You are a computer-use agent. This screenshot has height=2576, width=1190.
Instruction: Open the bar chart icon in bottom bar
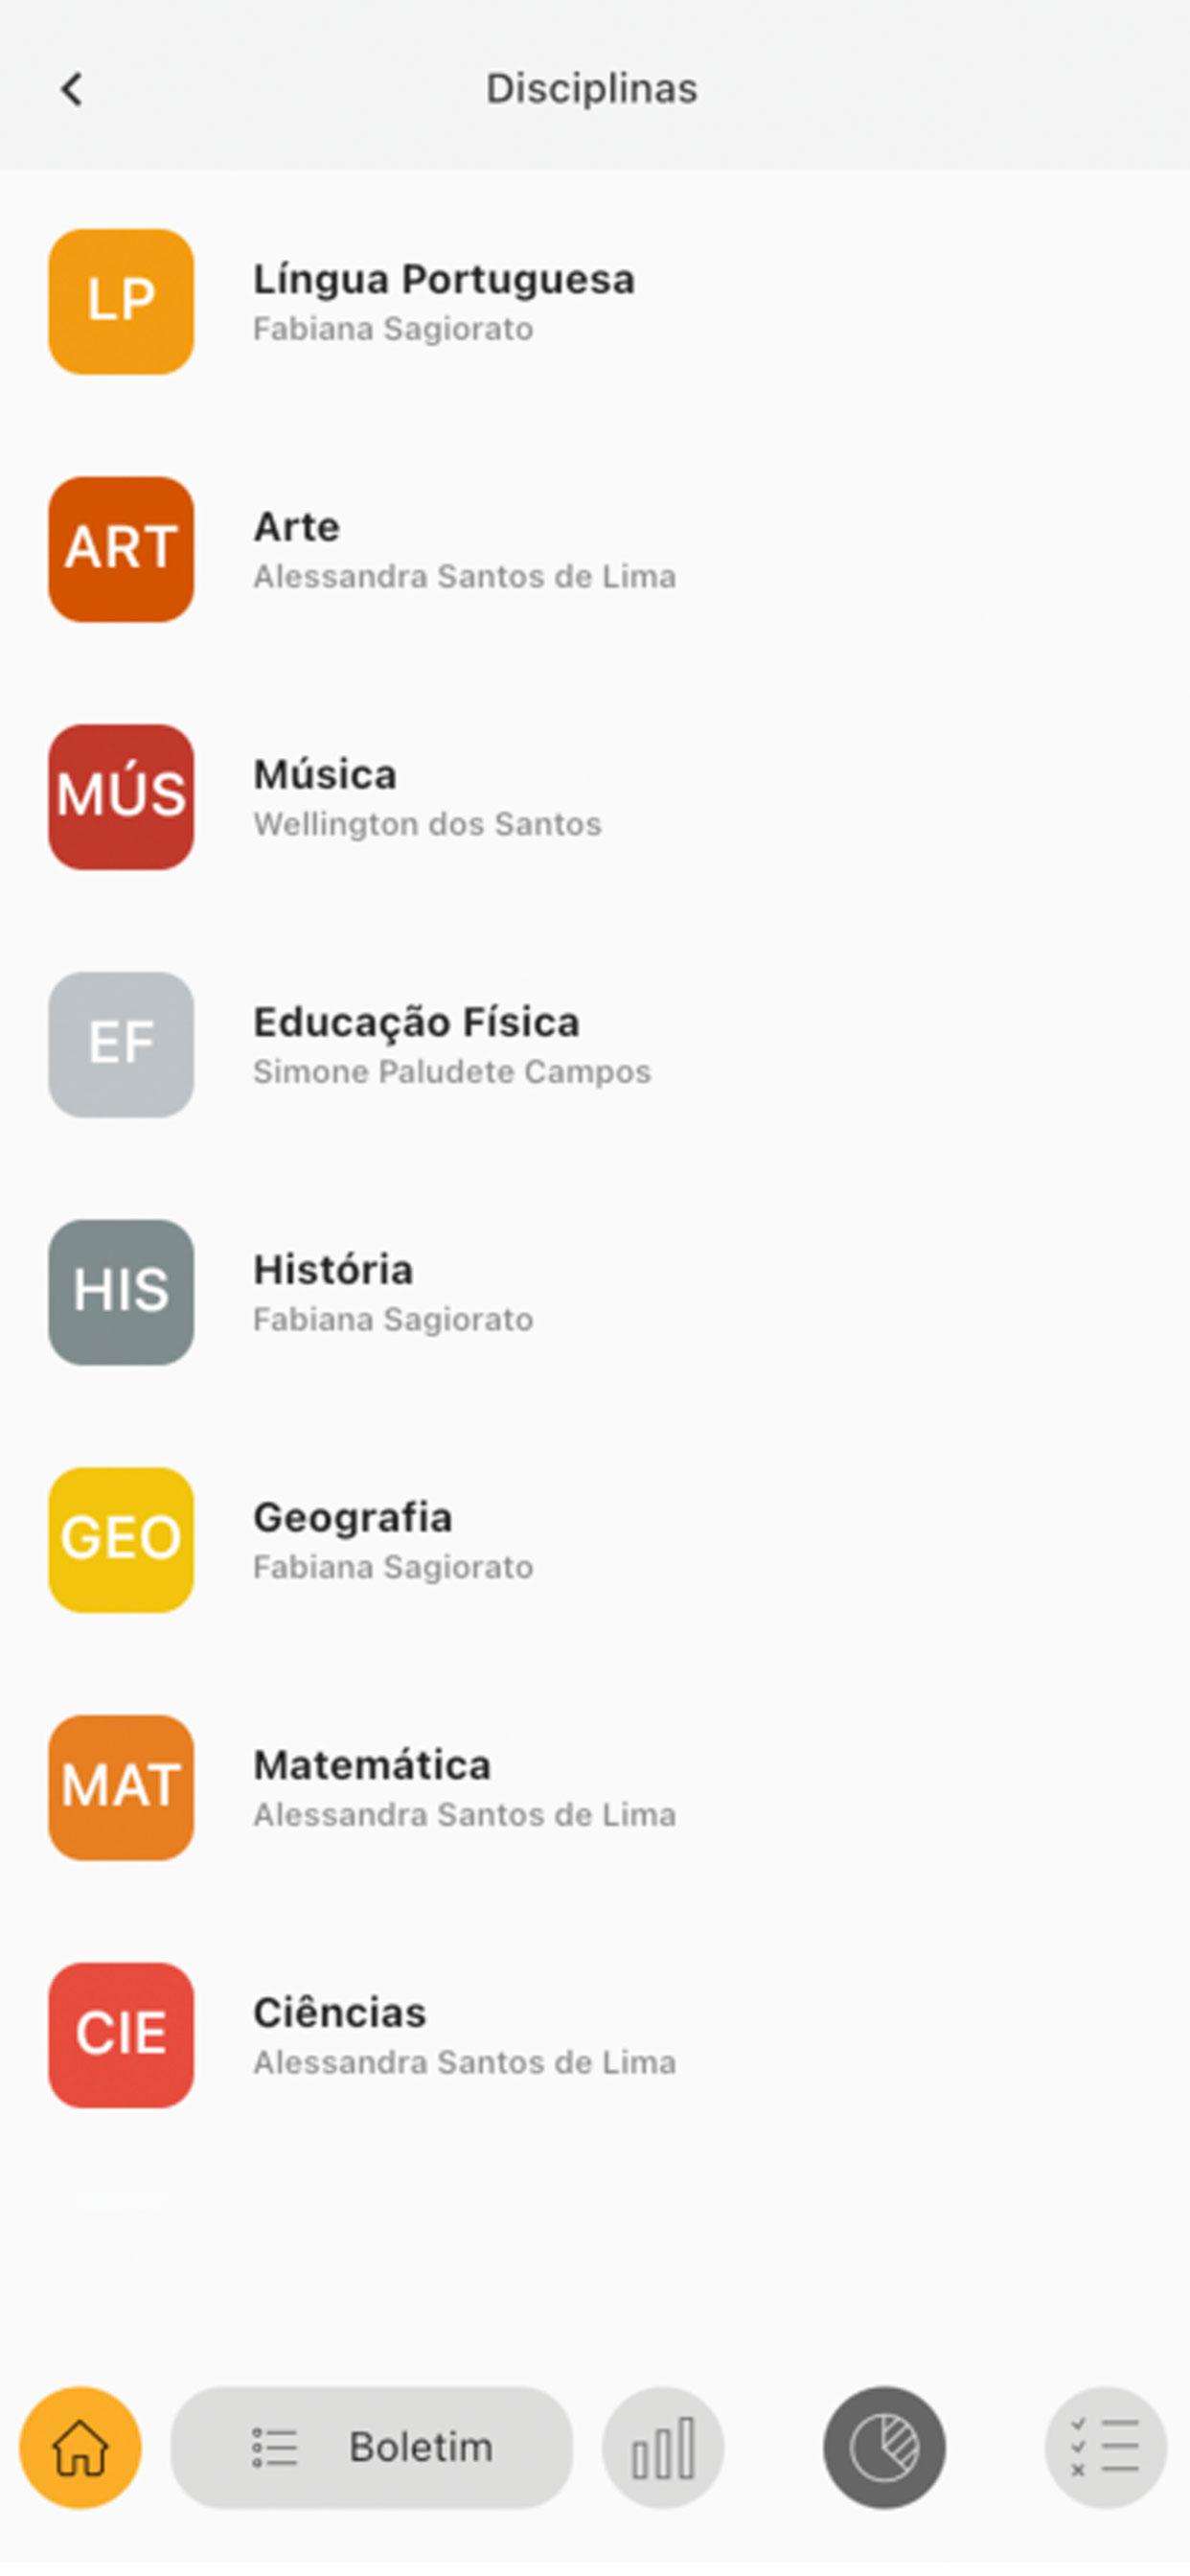[x=663, y=2448]
